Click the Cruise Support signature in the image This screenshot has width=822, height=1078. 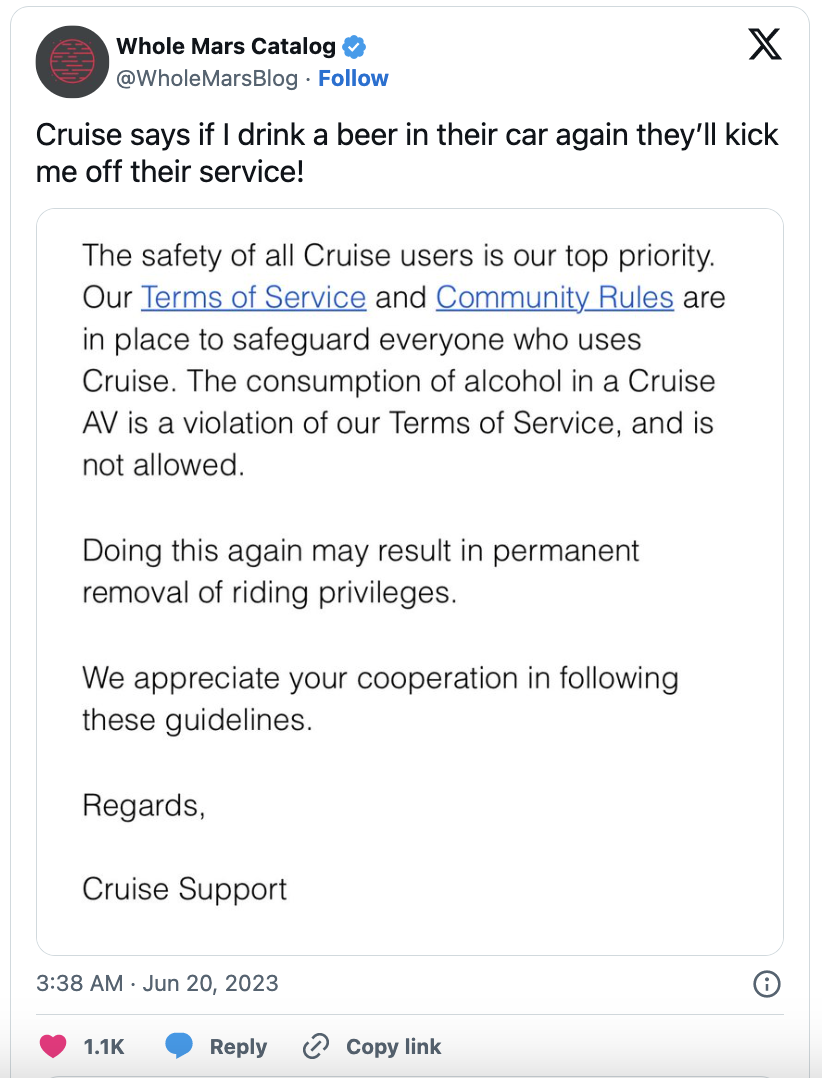184,889
